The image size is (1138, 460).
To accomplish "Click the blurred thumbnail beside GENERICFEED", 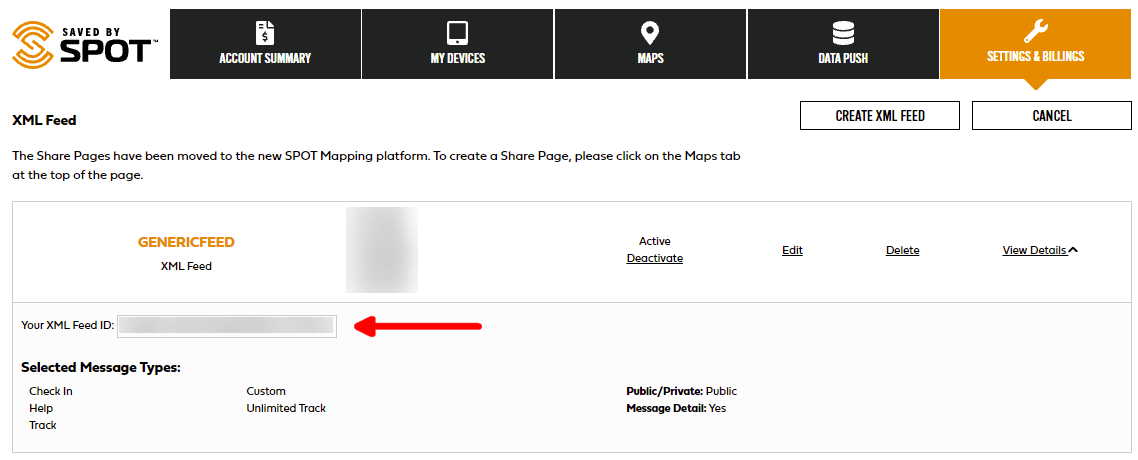I will [381, 250].
